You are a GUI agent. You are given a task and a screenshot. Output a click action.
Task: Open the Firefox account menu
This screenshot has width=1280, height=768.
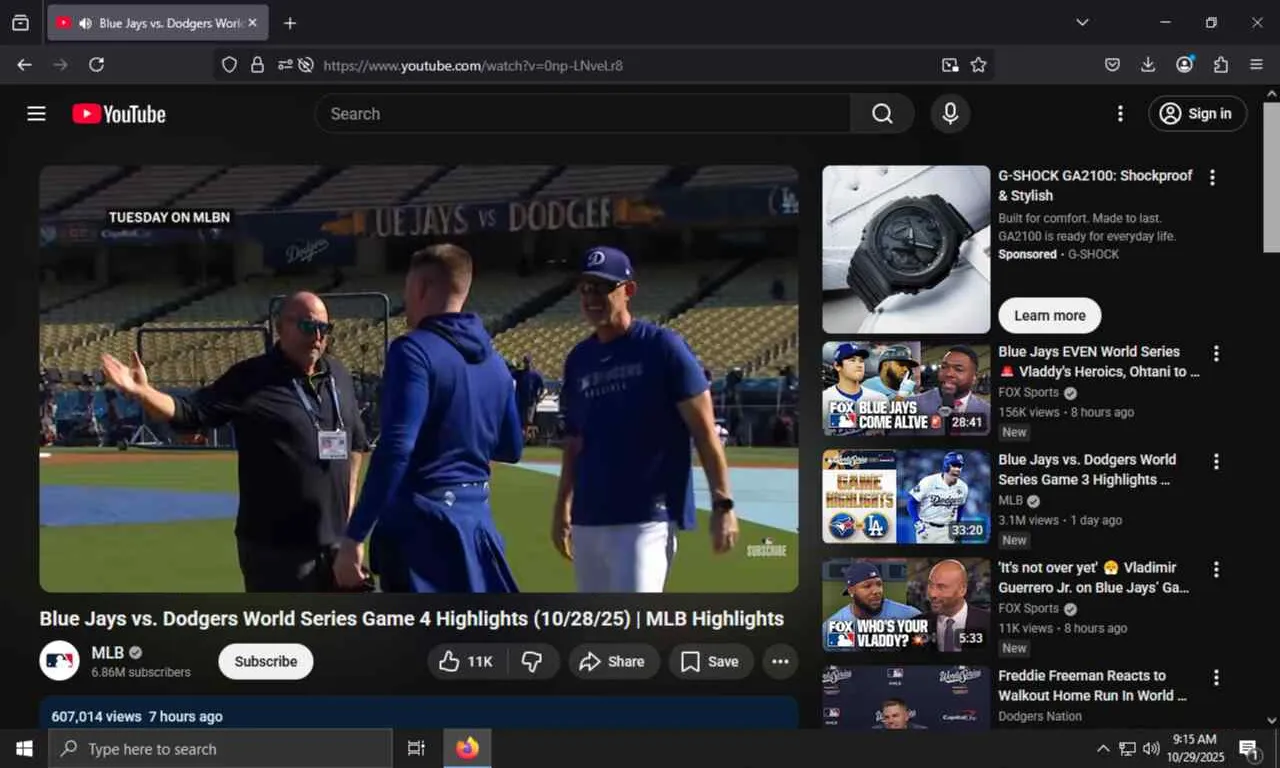pyautogui.click(x=1185, y=65)
